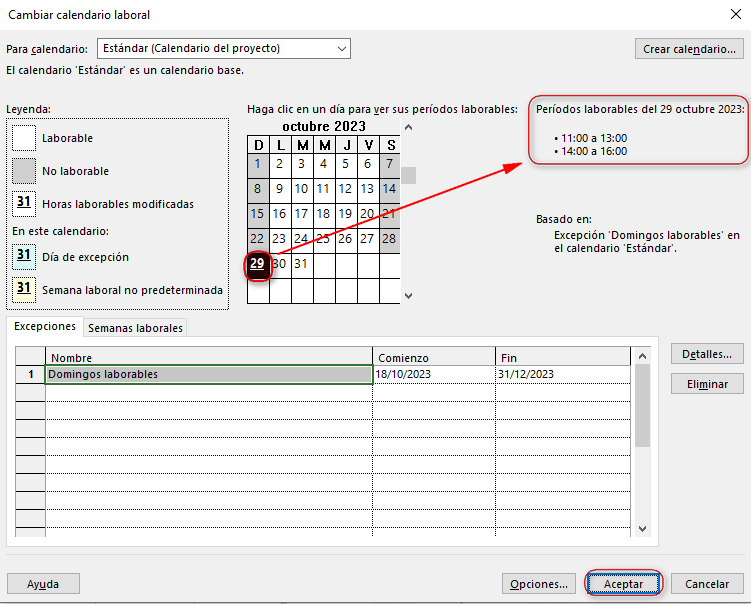The width and height of the screenshot is (751, 604).
Task: Close the Cambiar calendario laboral dialog
Action: pos(736,14)
